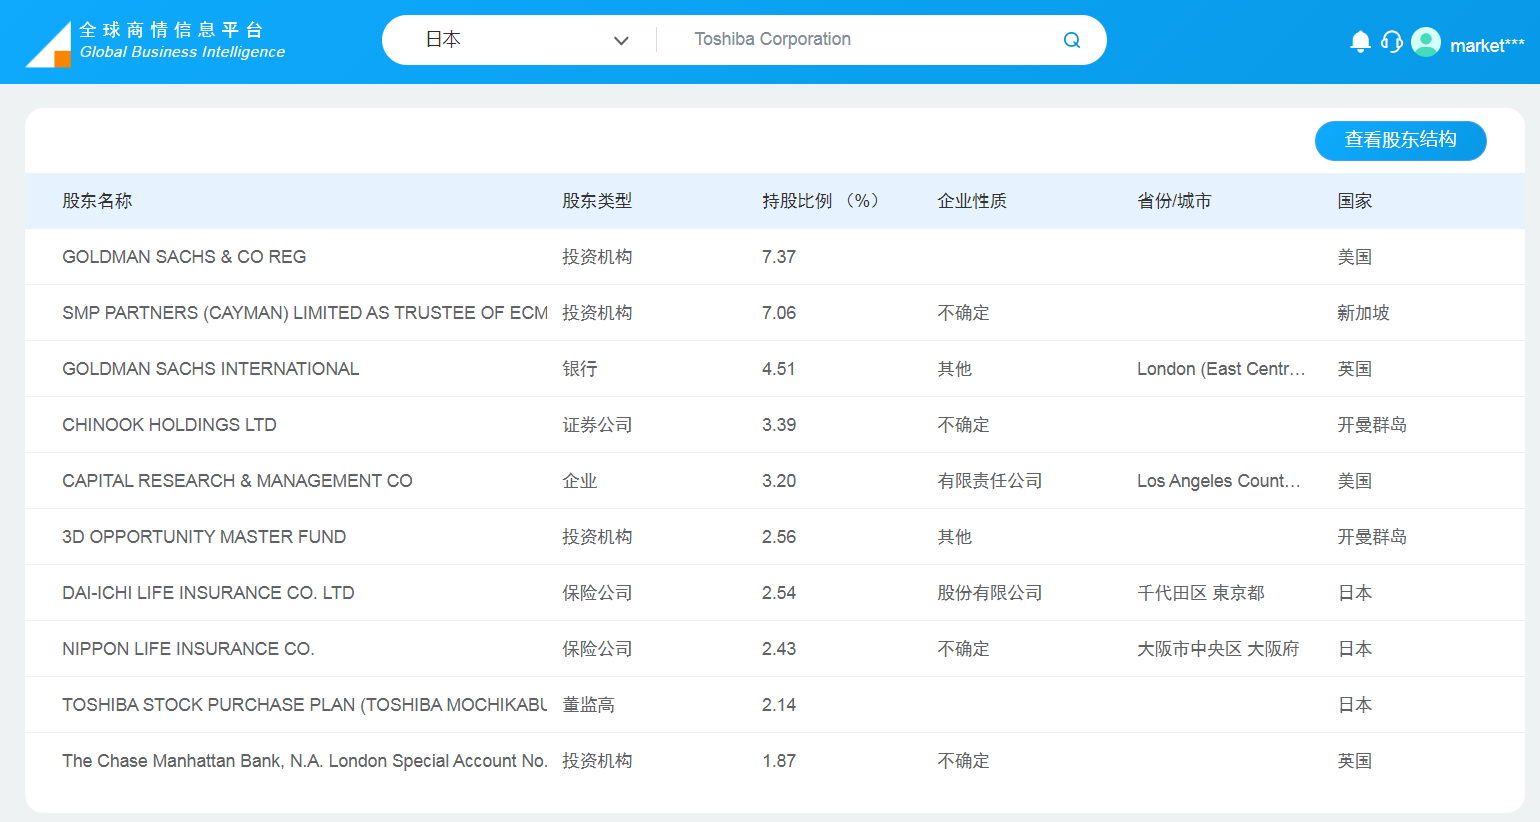Select CHINOOK HOLDINGS LTD shareholder
The width and height of the screenshot is (1540, 822).
point(169,425)
